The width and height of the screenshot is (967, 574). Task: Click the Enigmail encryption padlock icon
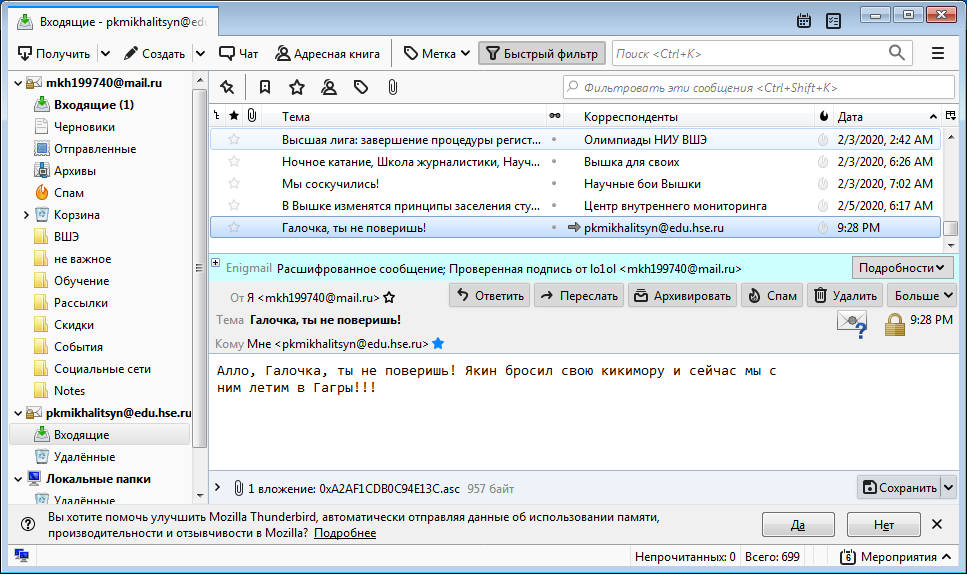pos(894,324)
